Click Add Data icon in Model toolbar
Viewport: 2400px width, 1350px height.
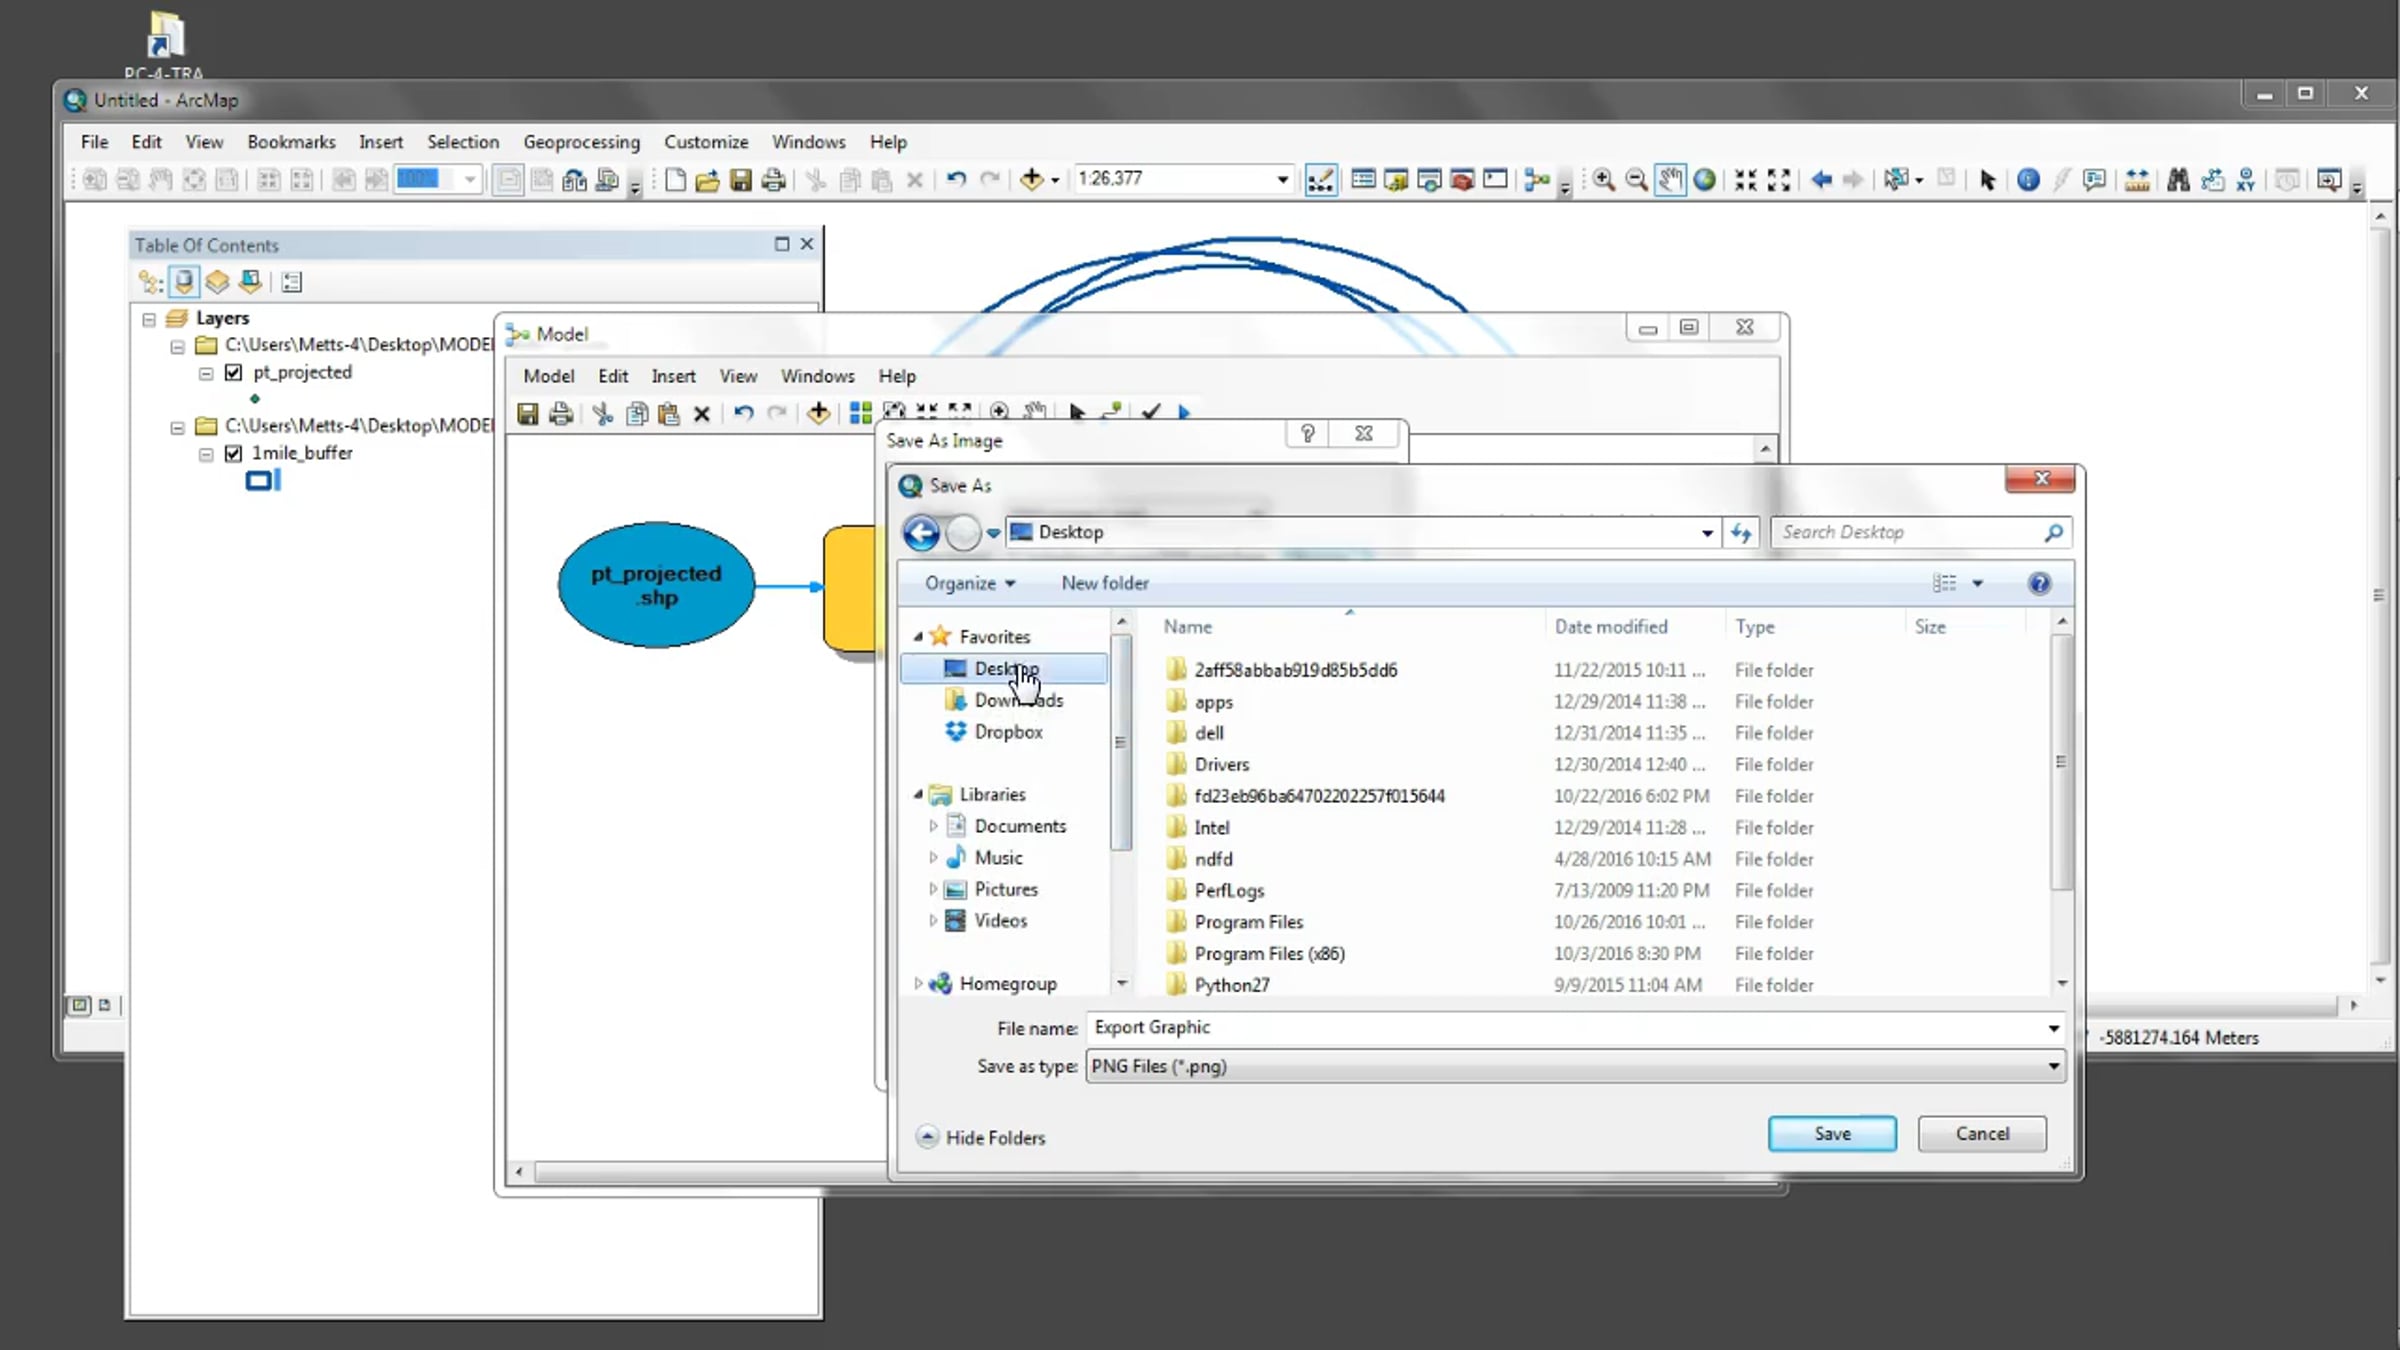click(x=818, y=413)
